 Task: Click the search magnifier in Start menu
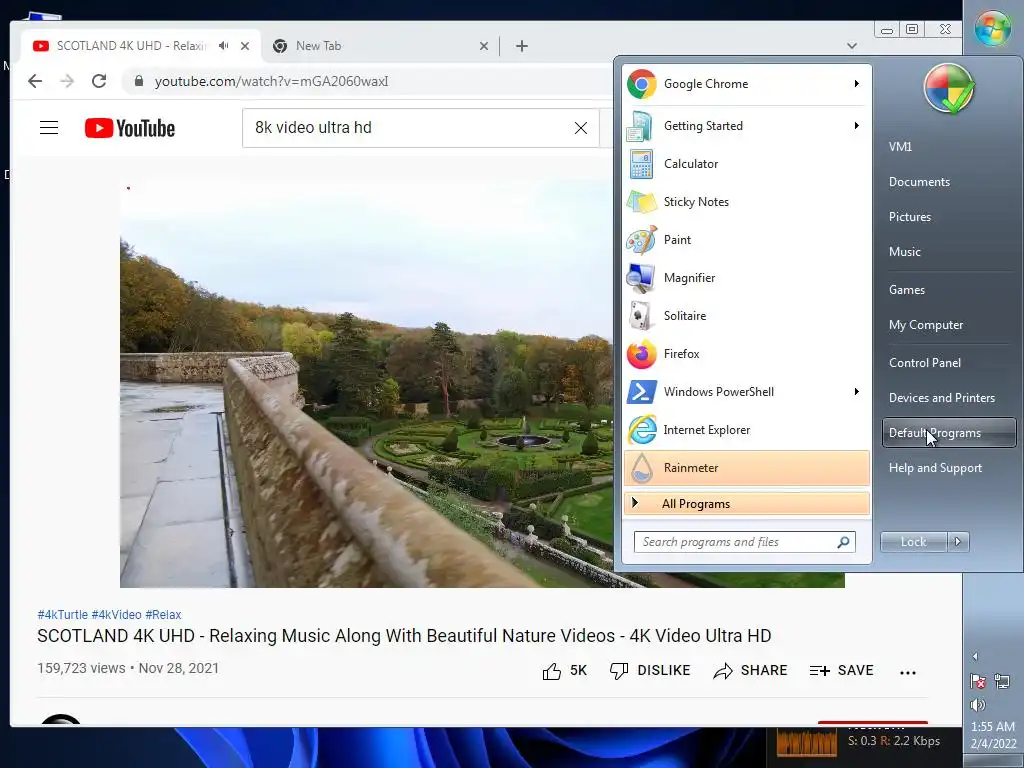point(843,542)
